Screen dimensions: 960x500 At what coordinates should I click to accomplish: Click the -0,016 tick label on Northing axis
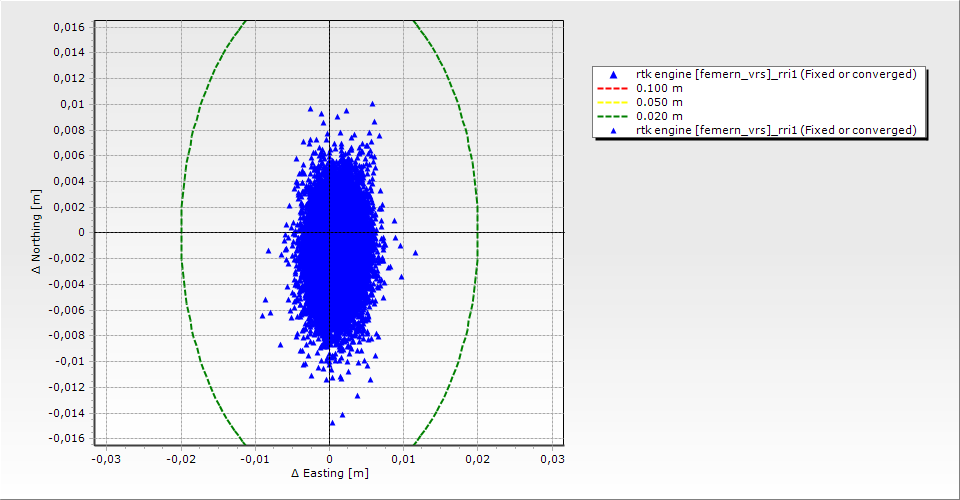[x=68, y=439]
